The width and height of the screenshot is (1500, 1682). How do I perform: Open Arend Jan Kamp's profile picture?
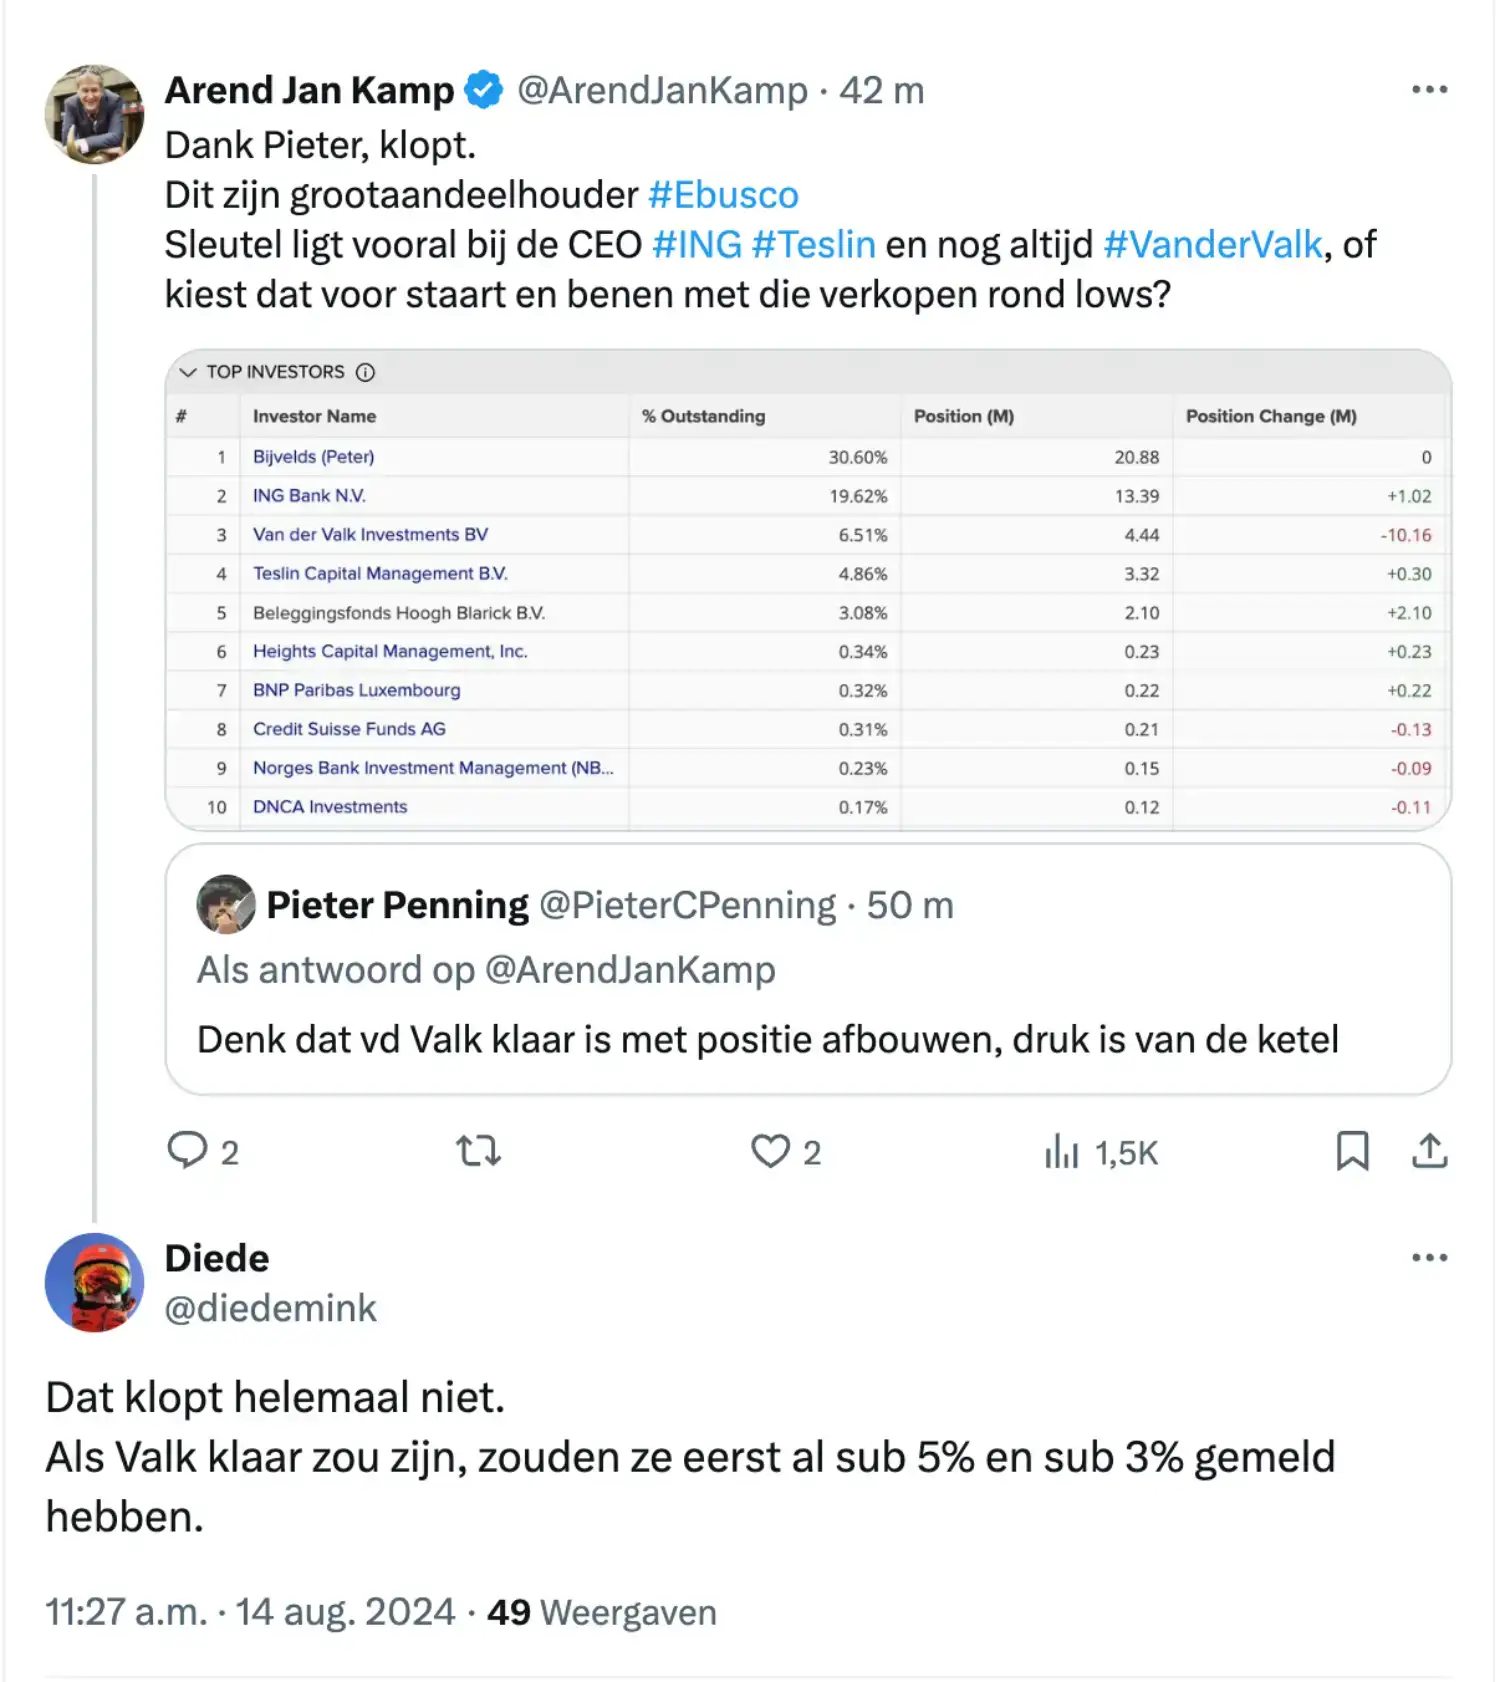pos(94,114)
